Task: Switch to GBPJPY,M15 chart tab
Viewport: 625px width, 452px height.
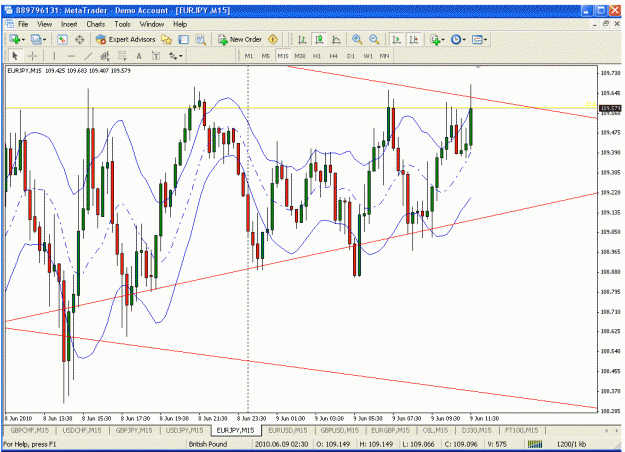Action: coord(134,430)
